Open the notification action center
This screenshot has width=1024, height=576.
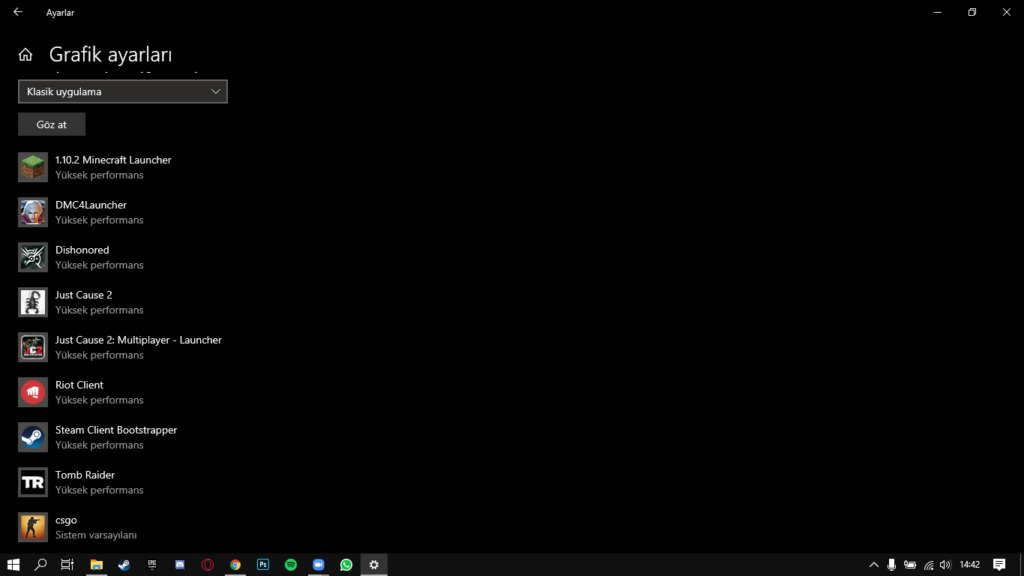coord(999,565)
